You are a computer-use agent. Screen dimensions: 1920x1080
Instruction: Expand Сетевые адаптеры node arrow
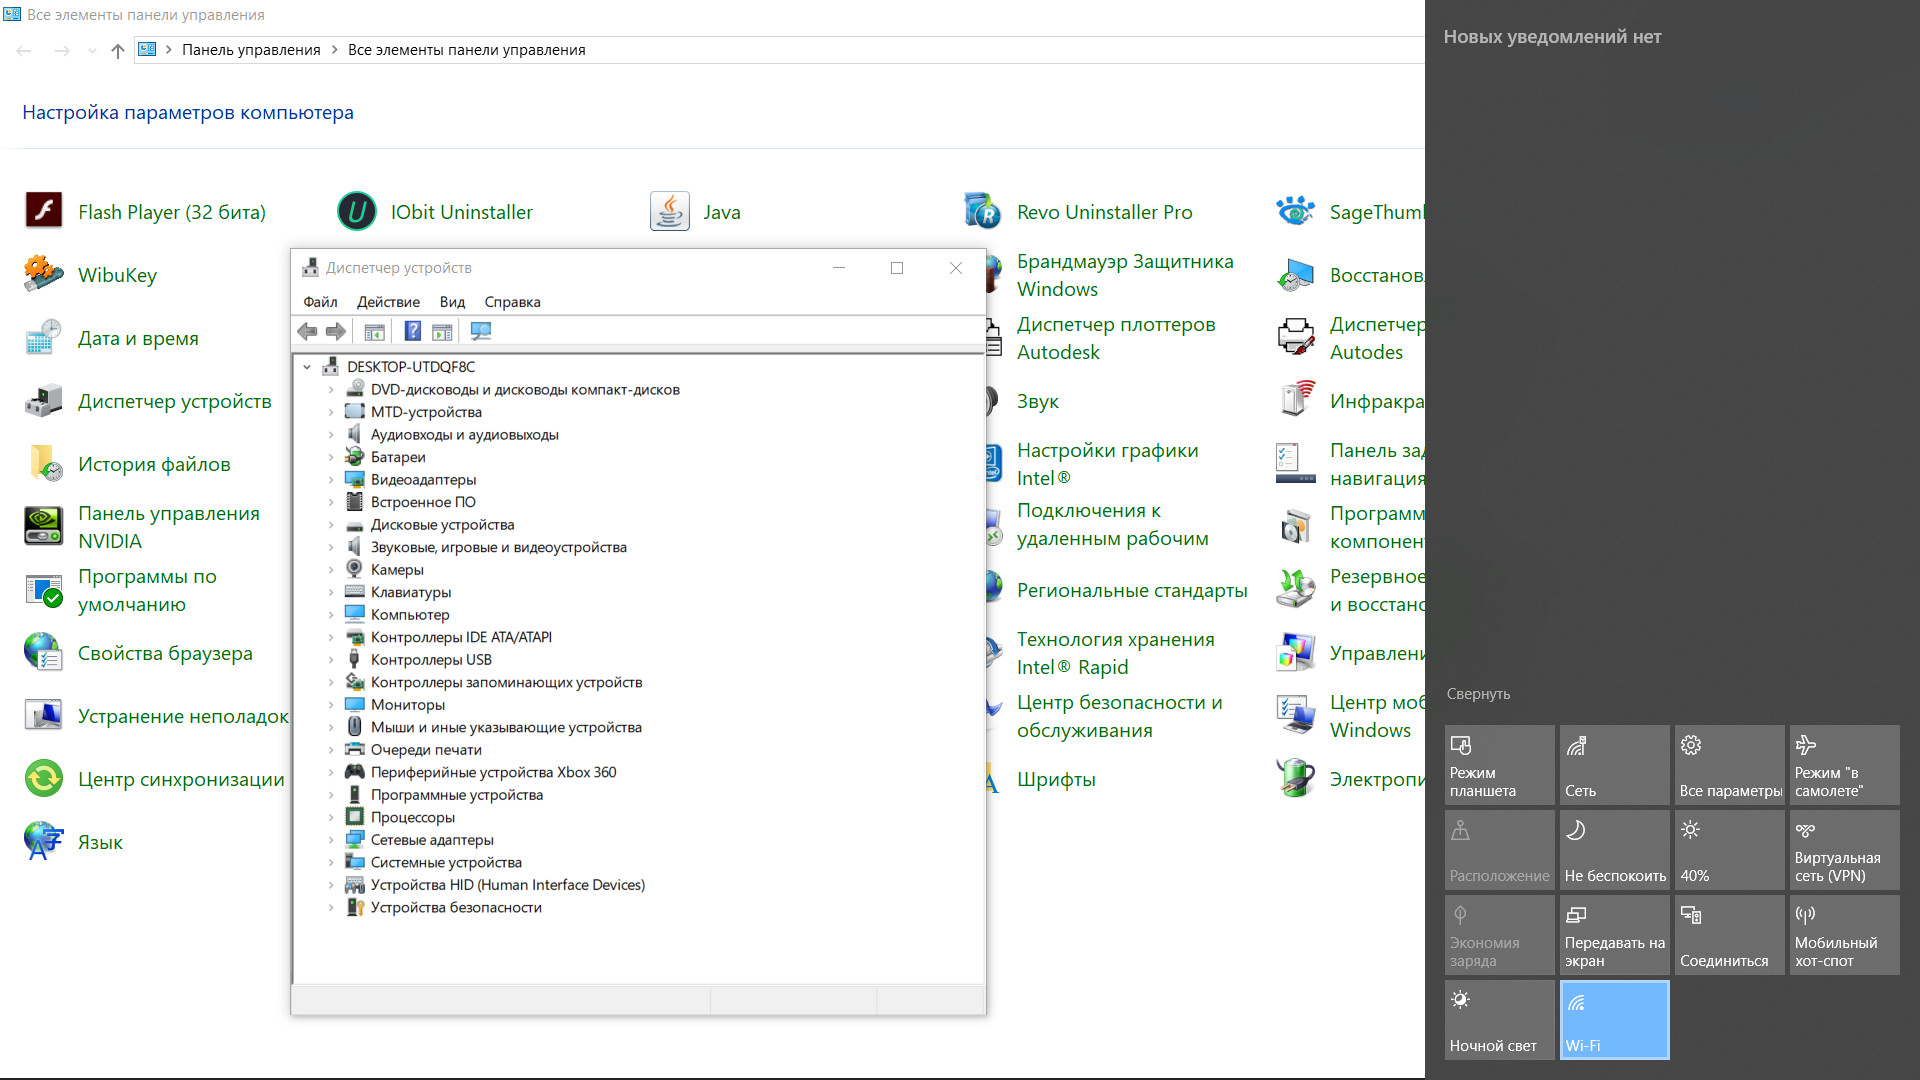pyautogui.click(x=331, y=840)
